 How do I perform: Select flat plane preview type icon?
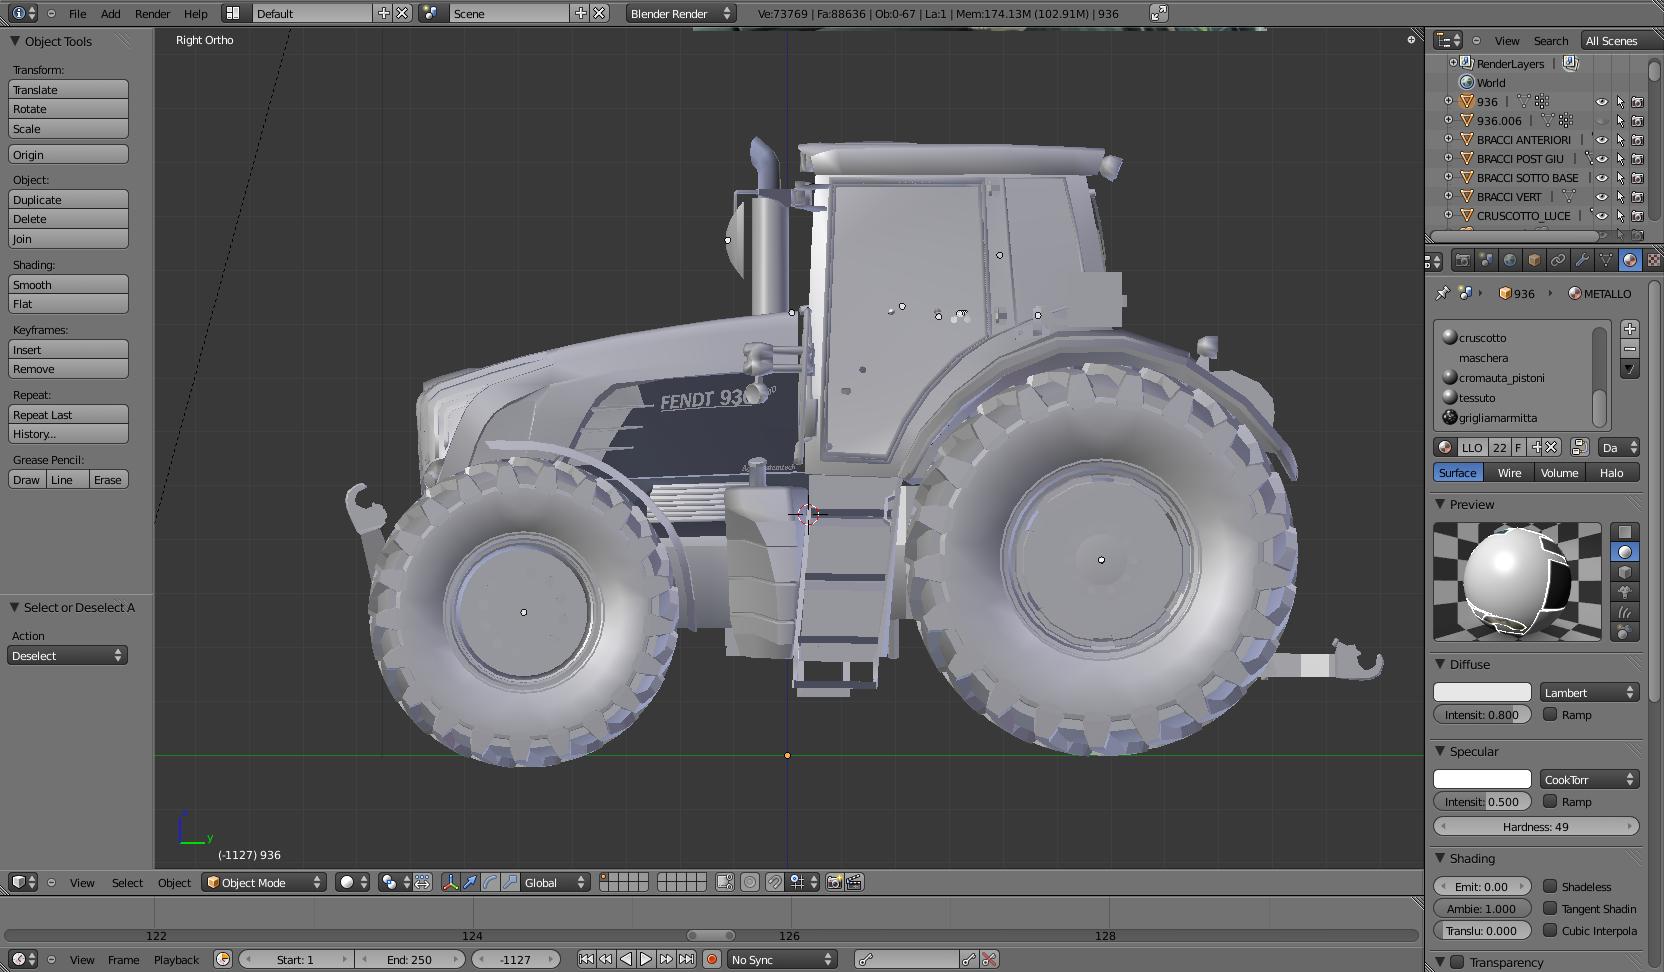click(1625, 532)
